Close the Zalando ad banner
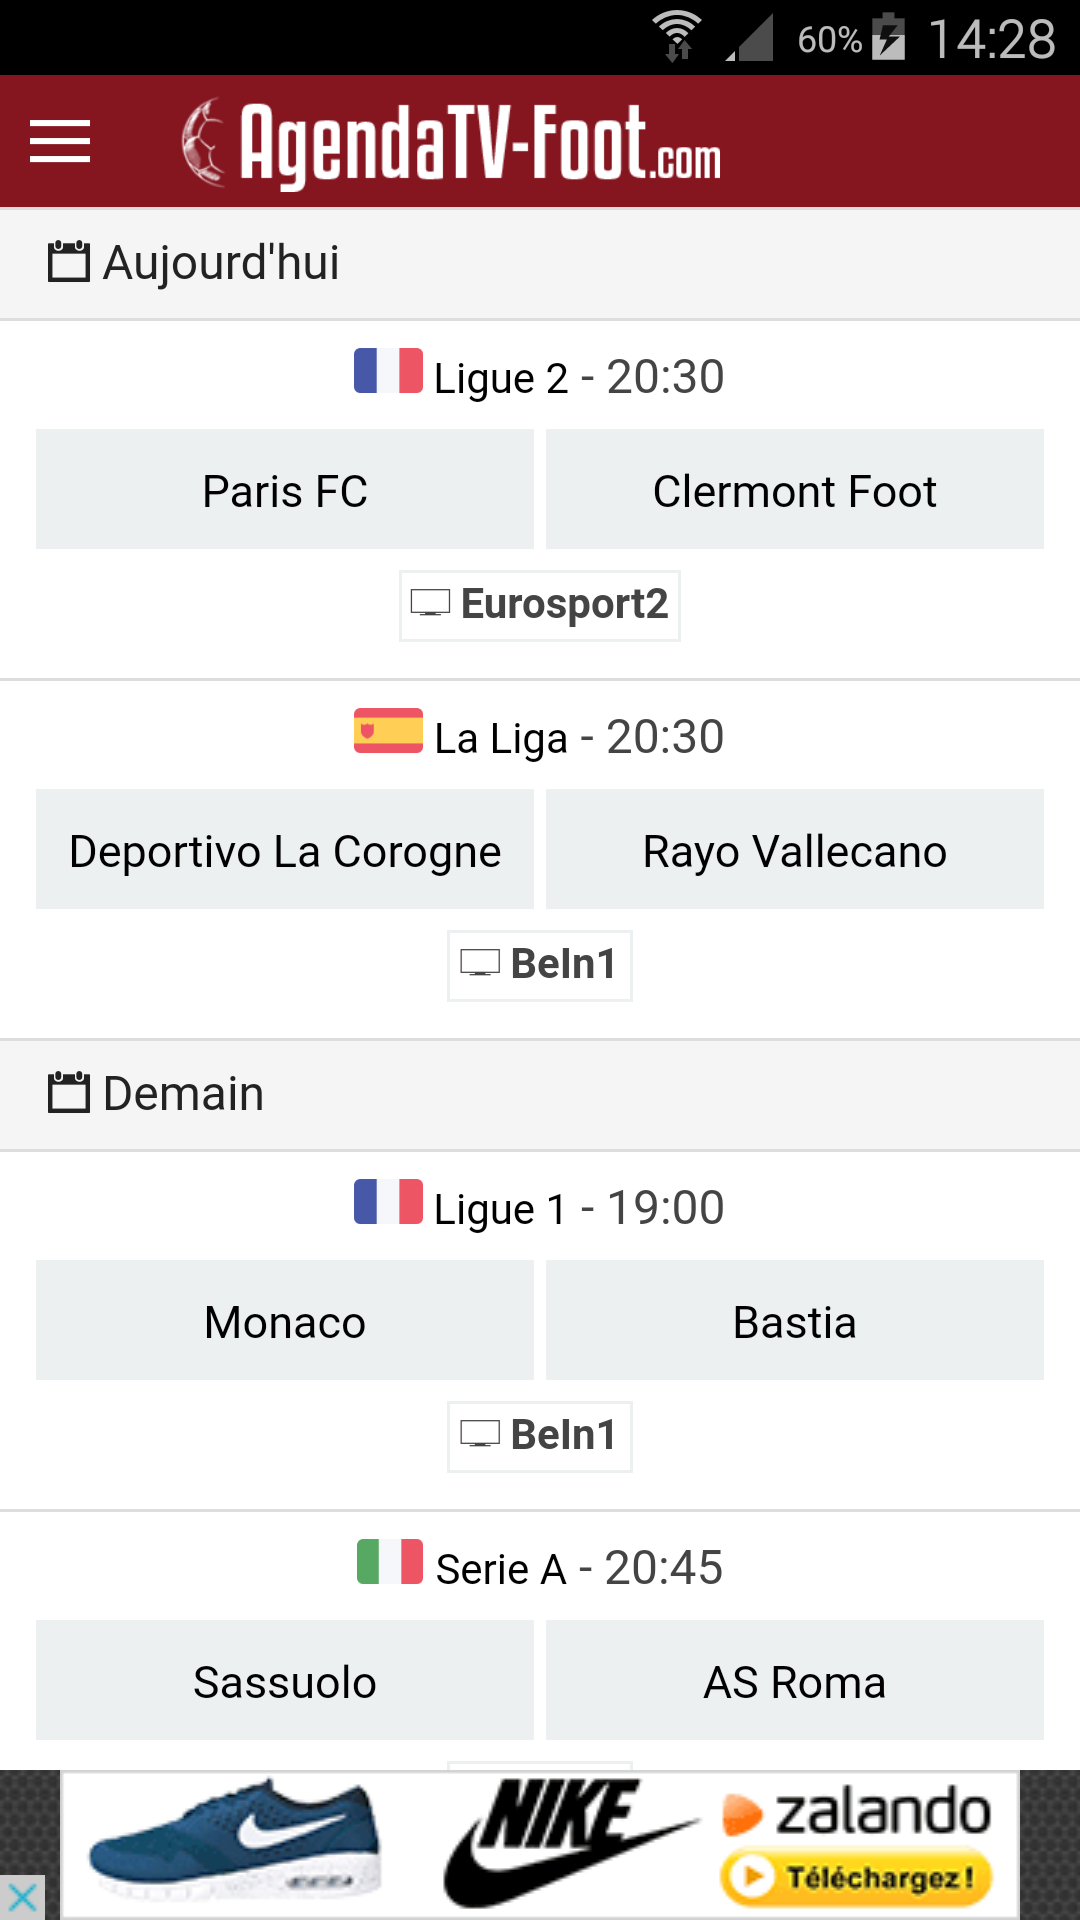This screenshot has width=1080, height=1920. point(22,1897)
